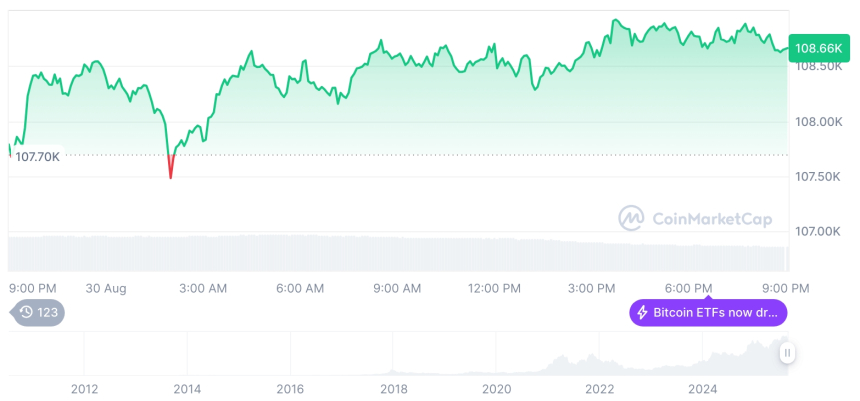
Task: Click the 30 Aug date axis label
Action: click(106, 288)
